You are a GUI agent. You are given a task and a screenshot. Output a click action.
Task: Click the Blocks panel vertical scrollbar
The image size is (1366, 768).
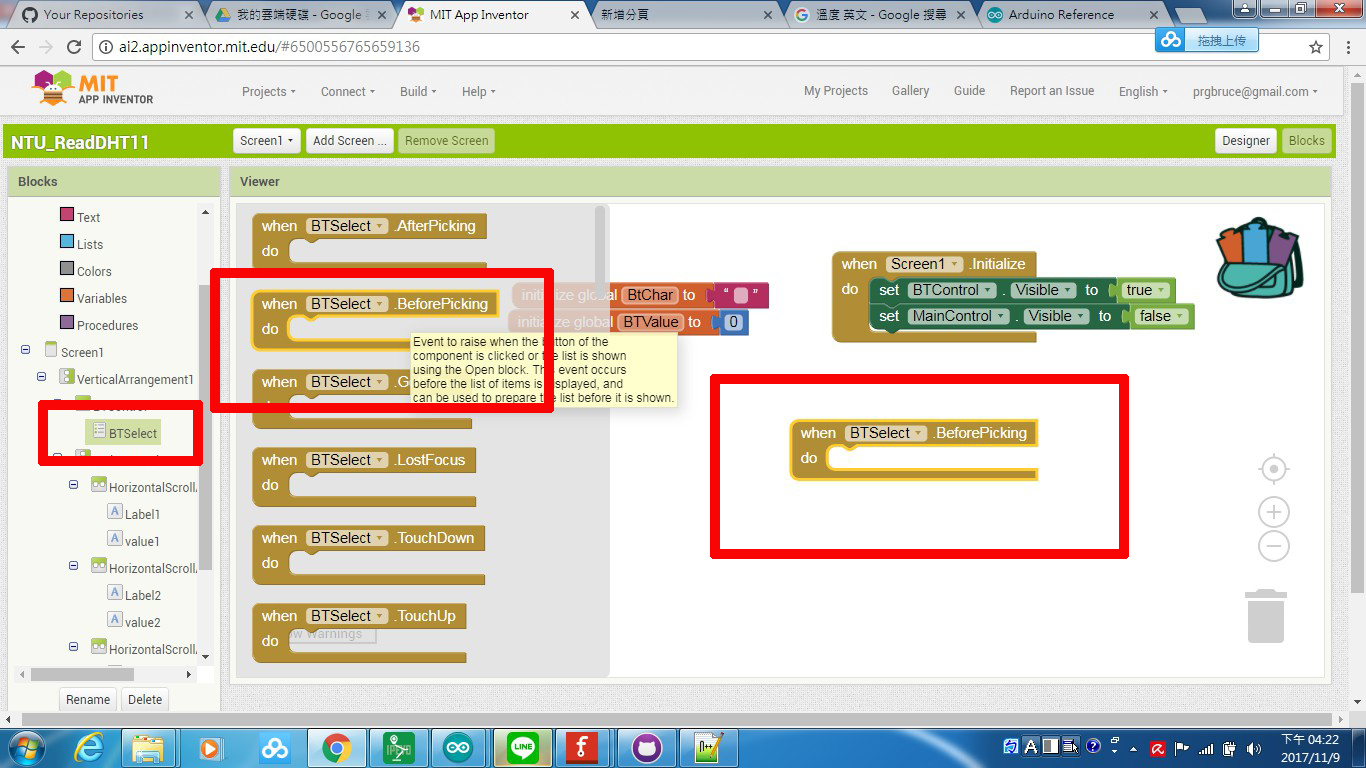coord(205,428)
